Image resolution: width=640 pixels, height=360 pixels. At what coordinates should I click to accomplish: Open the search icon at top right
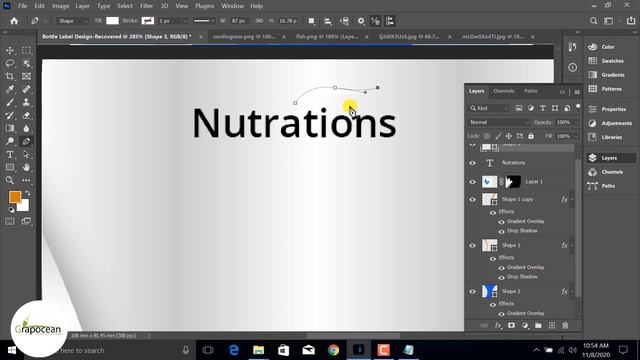593,21
